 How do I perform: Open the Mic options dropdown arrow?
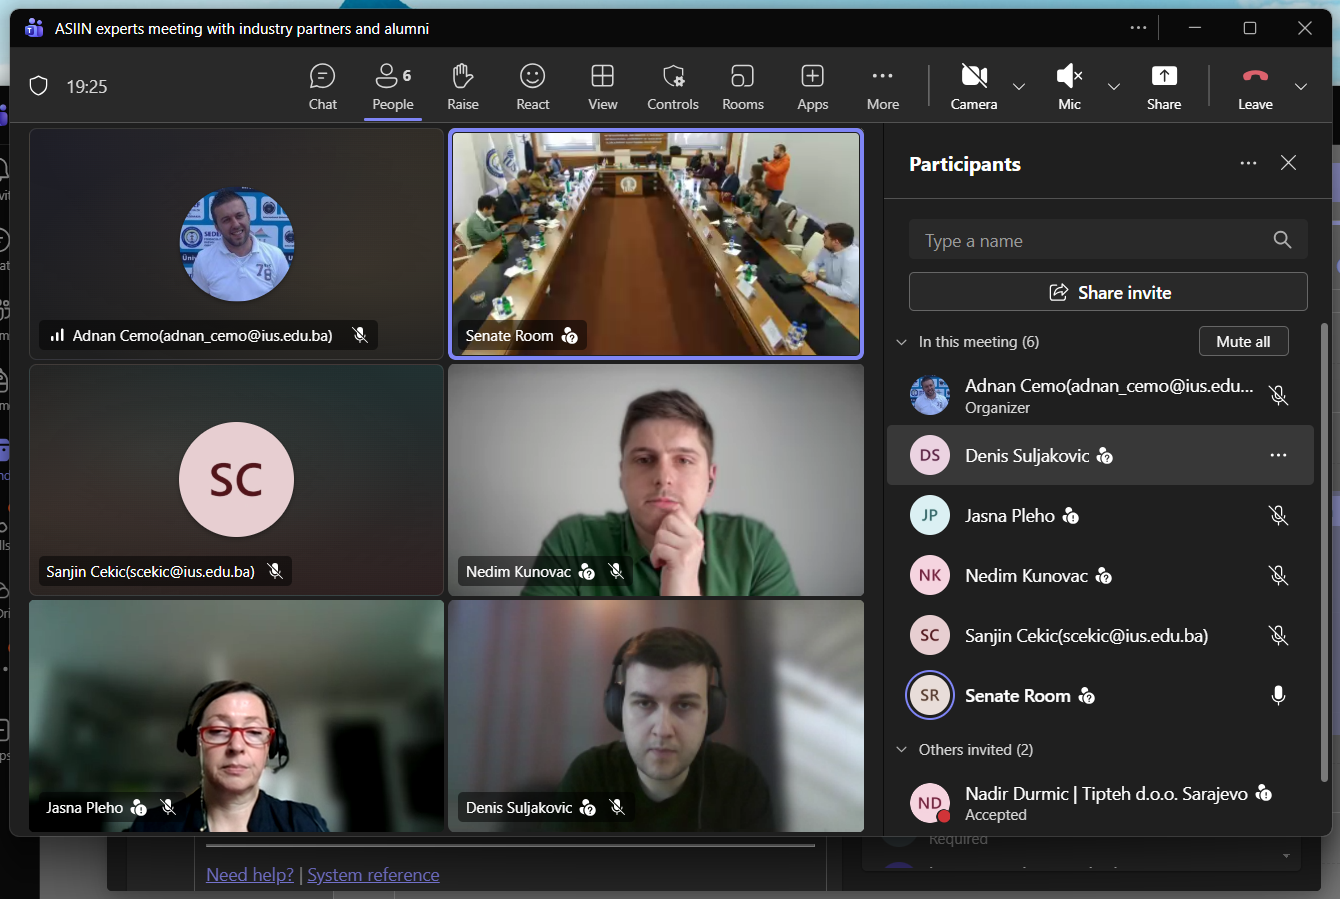coord(1114,87)
